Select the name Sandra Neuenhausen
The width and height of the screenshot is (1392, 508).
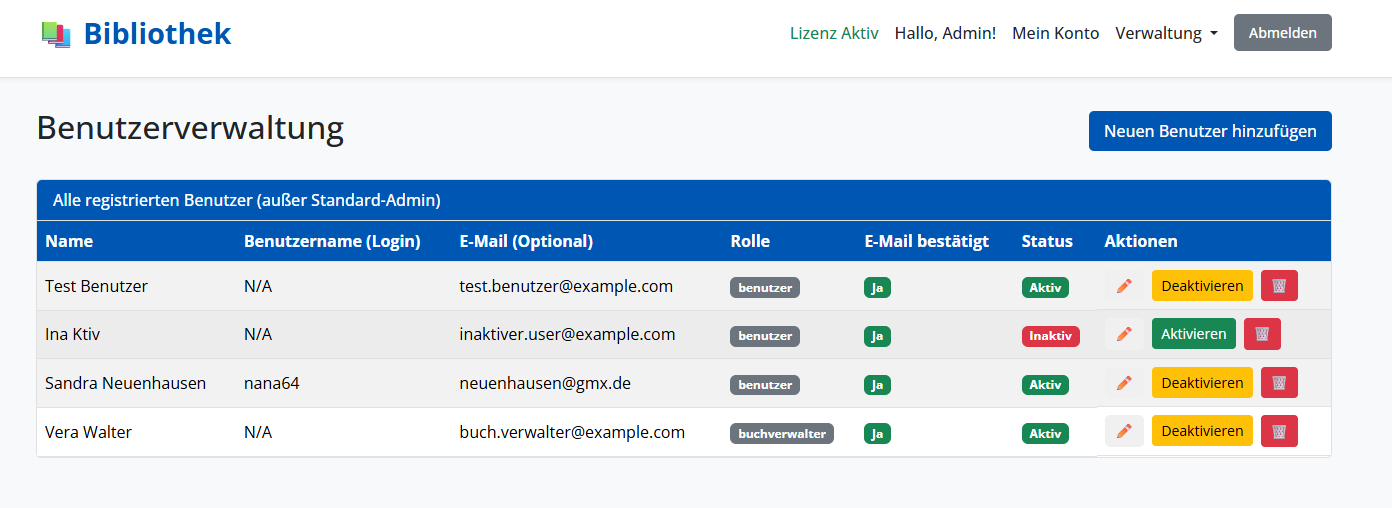(x=125, y=383)
